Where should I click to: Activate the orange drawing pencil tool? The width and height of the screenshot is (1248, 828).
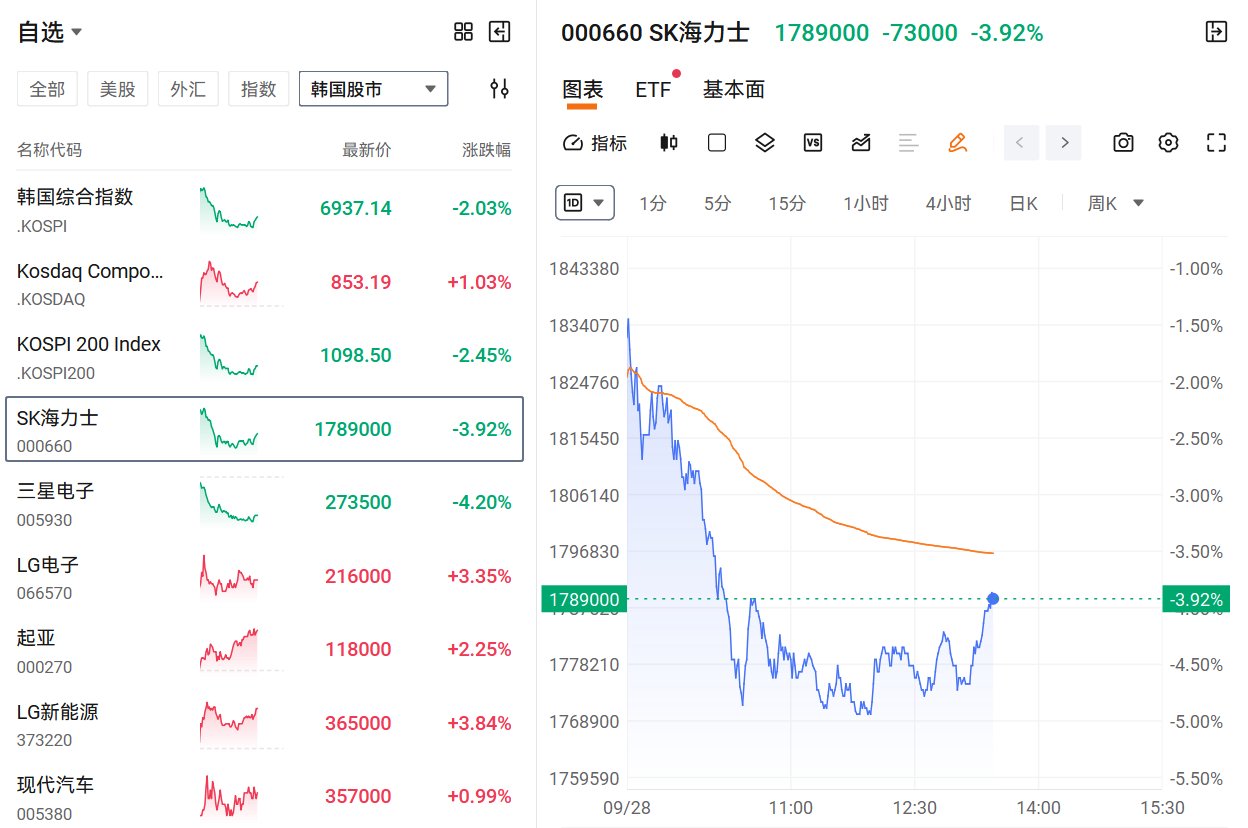[957, 143]
